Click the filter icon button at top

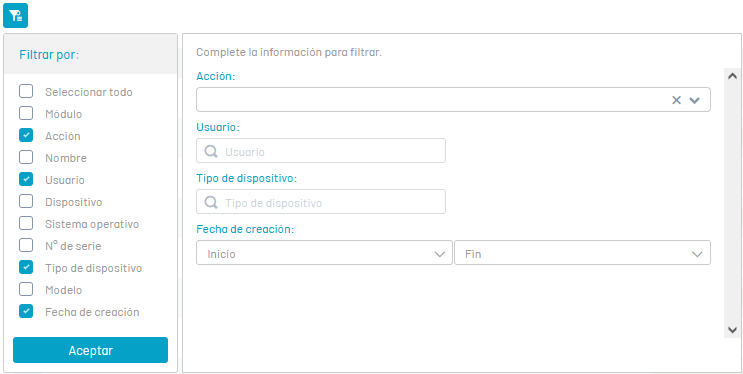tap(16, 15)
